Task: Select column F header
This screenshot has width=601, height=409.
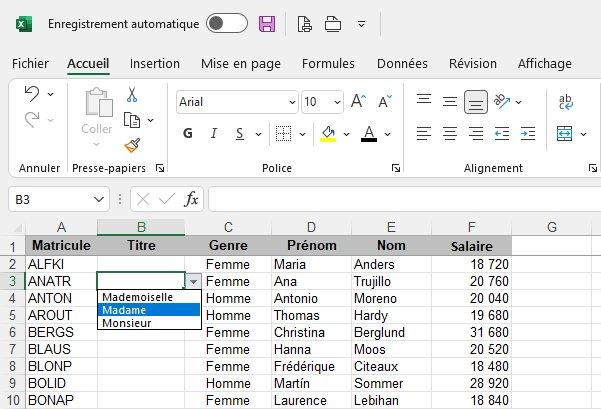Action: [471, 227]
